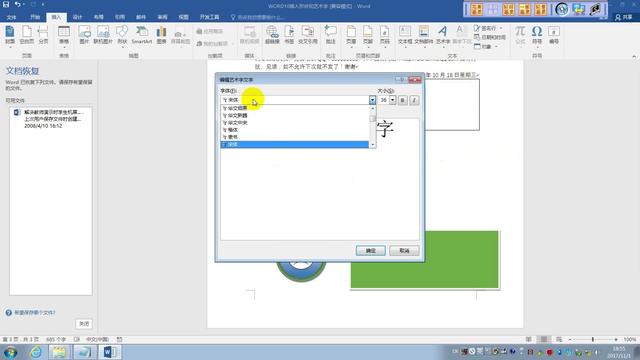
Task: Open Internet Explorer from taskbar
Action: click(36, 352)
